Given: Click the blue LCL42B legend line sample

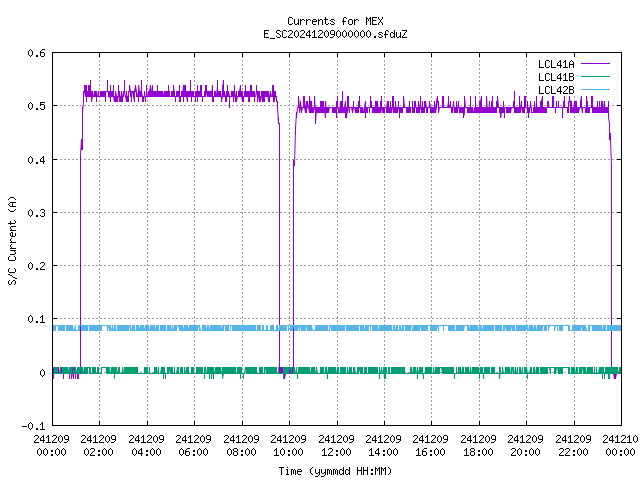Looking at the screenshot, I should coord(595,89).
